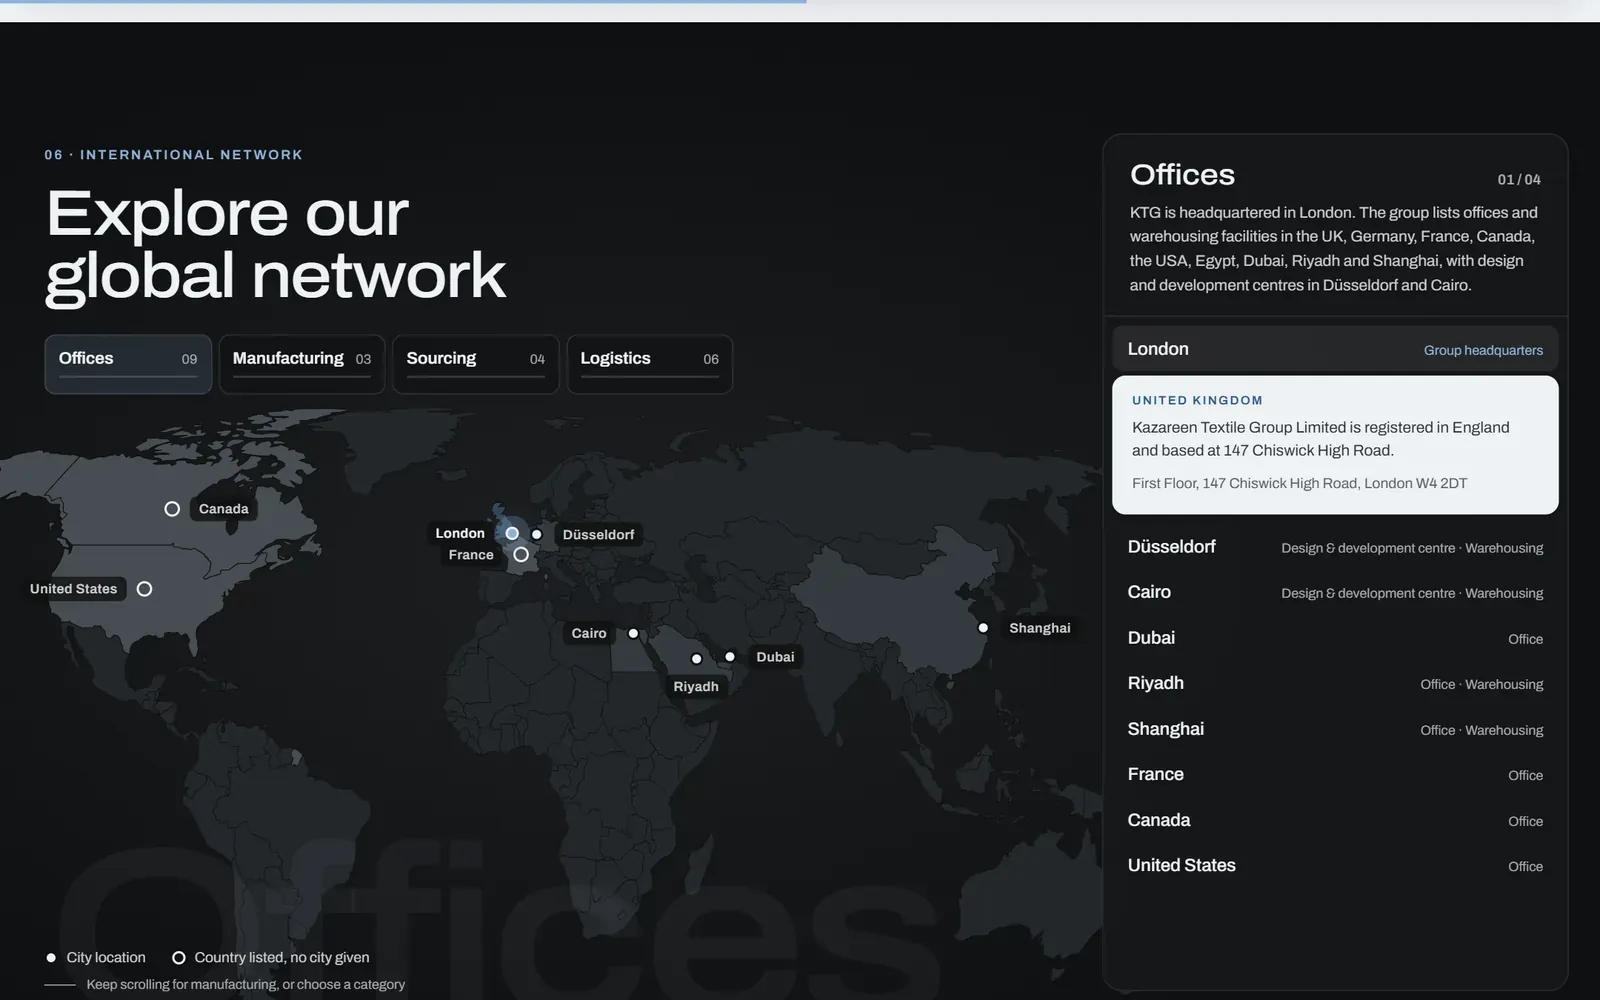Viewport: 1600px width, 1000px height.
Task: Select the Offices category tab
Action: point(128,364)
